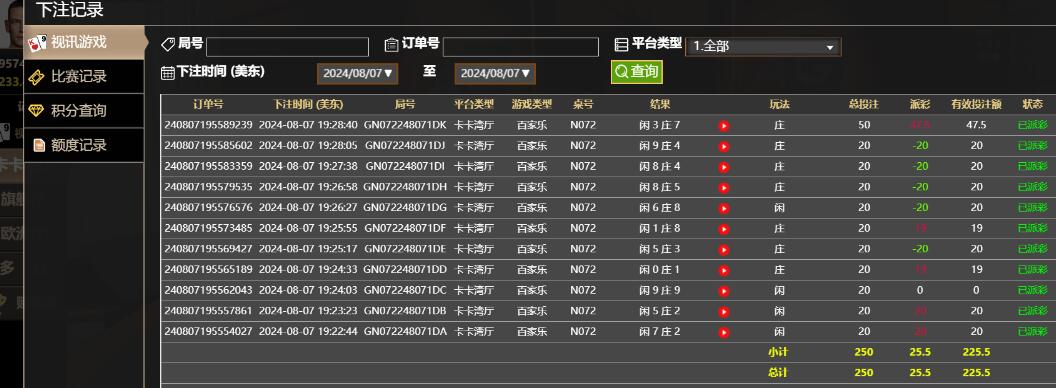Image resolution: width=1056 pixels, height=388 pixels.
Task: Play video replay for order 240807195573485
Action: 724,229
